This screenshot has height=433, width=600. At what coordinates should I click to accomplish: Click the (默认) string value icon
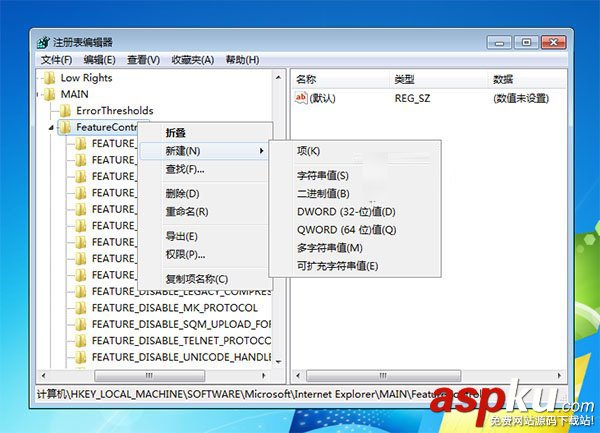pos(301,98)
